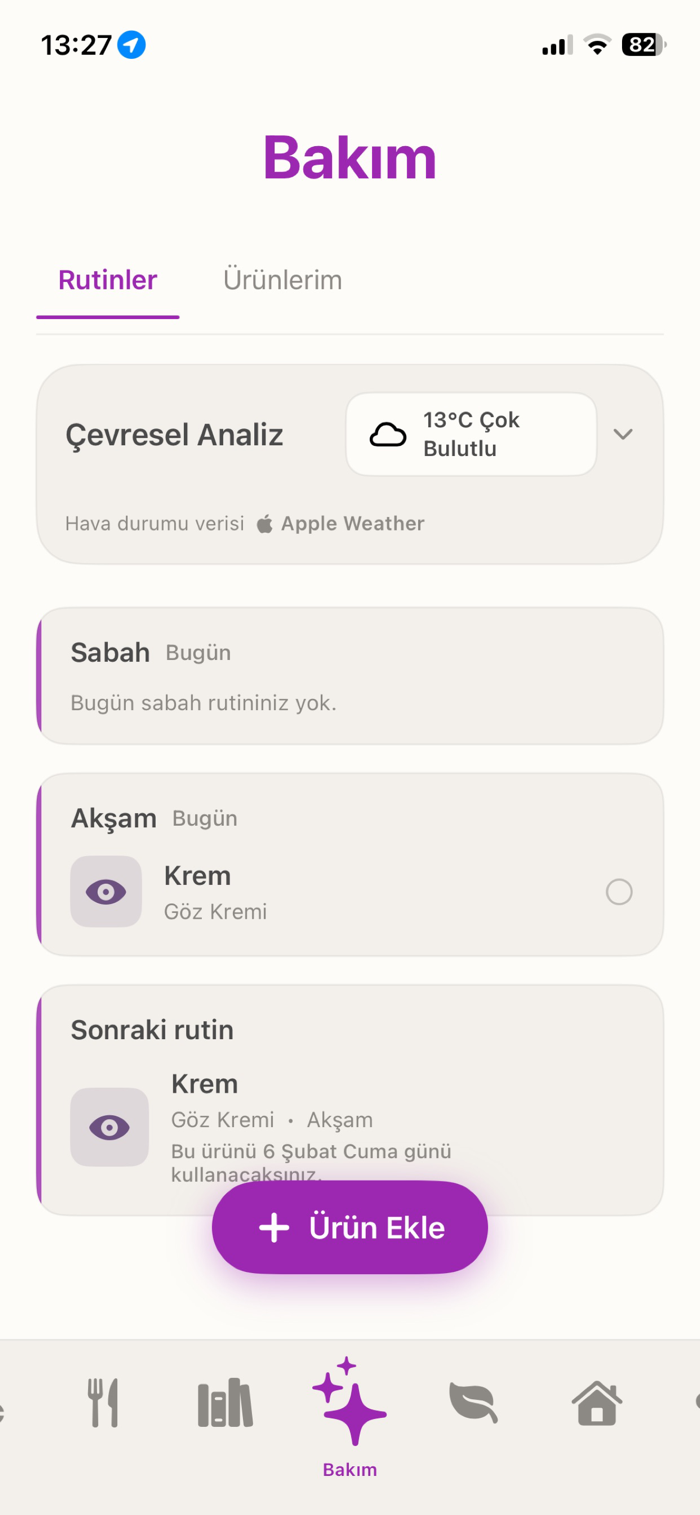The image size is (700, 1515).
Task: Tap the eye icon in Akşam routine
Action: point(106,891)
